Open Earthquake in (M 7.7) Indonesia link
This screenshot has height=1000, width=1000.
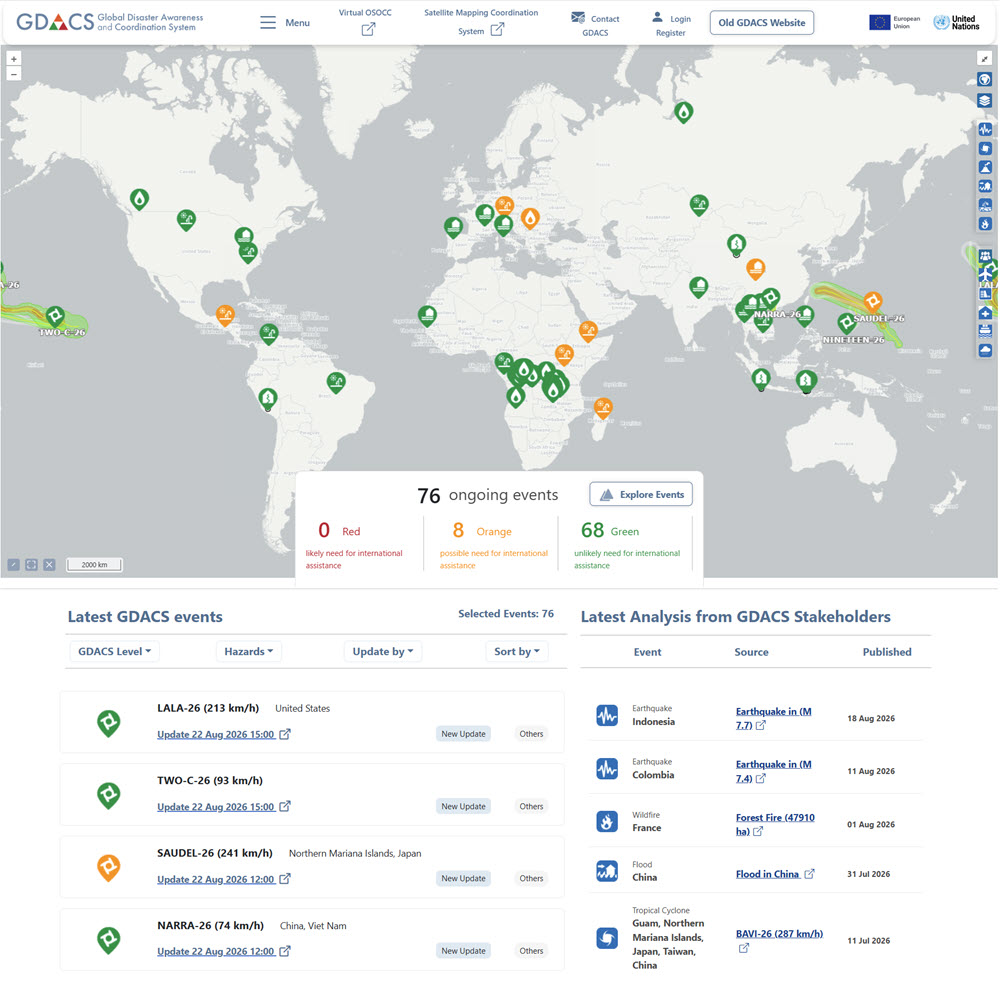click(774, 718)
